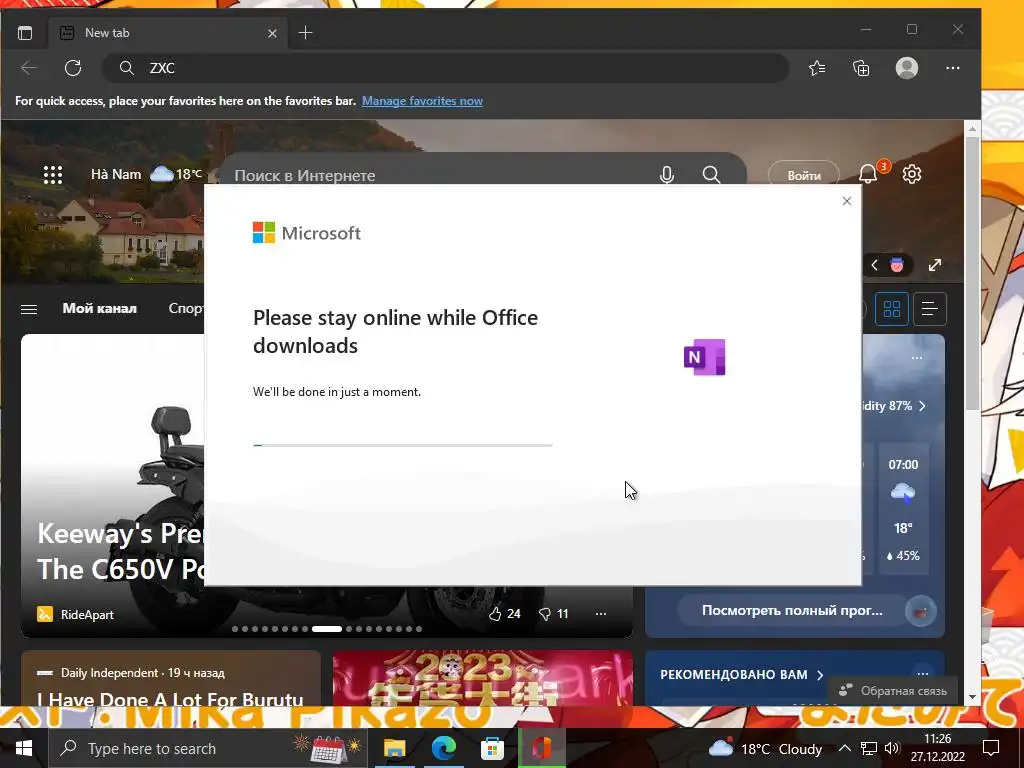Click Посмотреть полный прогноз button
Screen dimensions: 1024x768
(792, 611)
